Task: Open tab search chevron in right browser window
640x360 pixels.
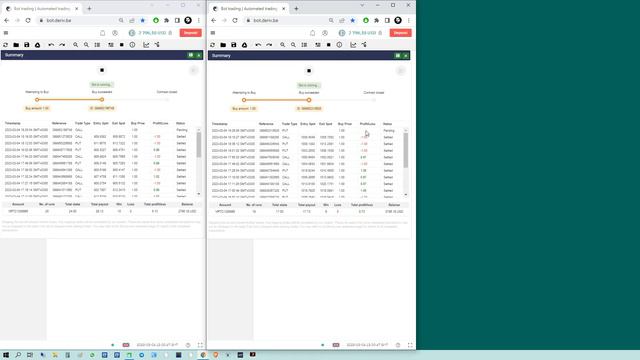Action: pos(362,5)
